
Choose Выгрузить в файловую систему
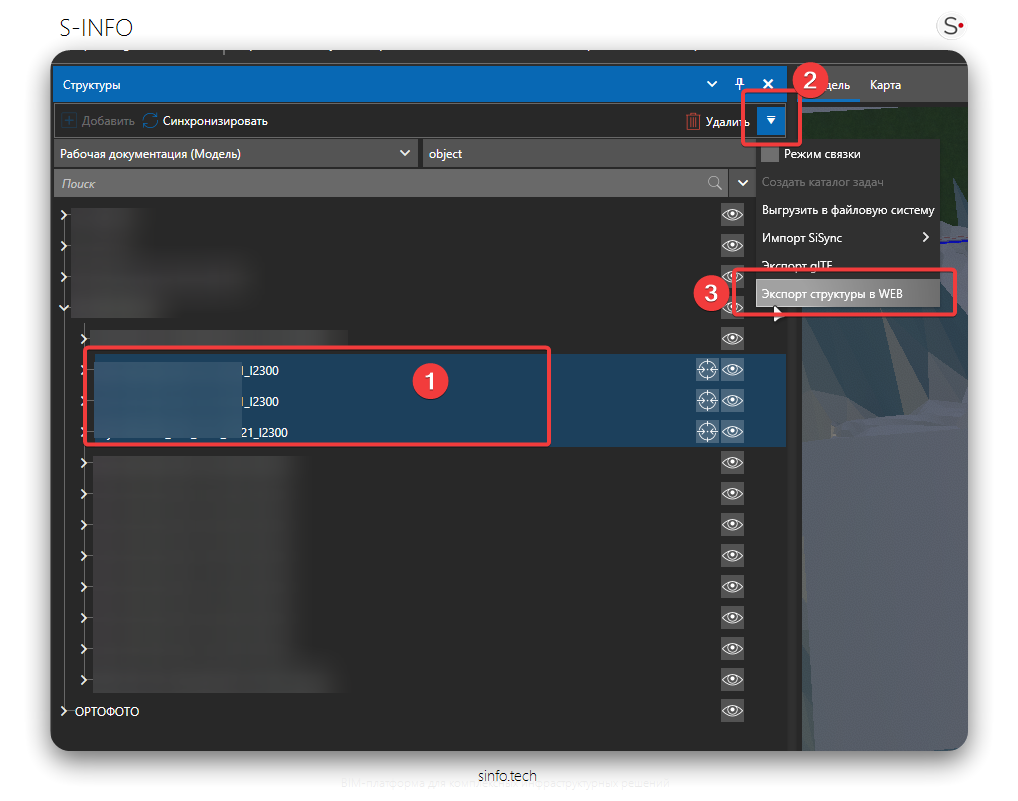click(x=847, y=210)
